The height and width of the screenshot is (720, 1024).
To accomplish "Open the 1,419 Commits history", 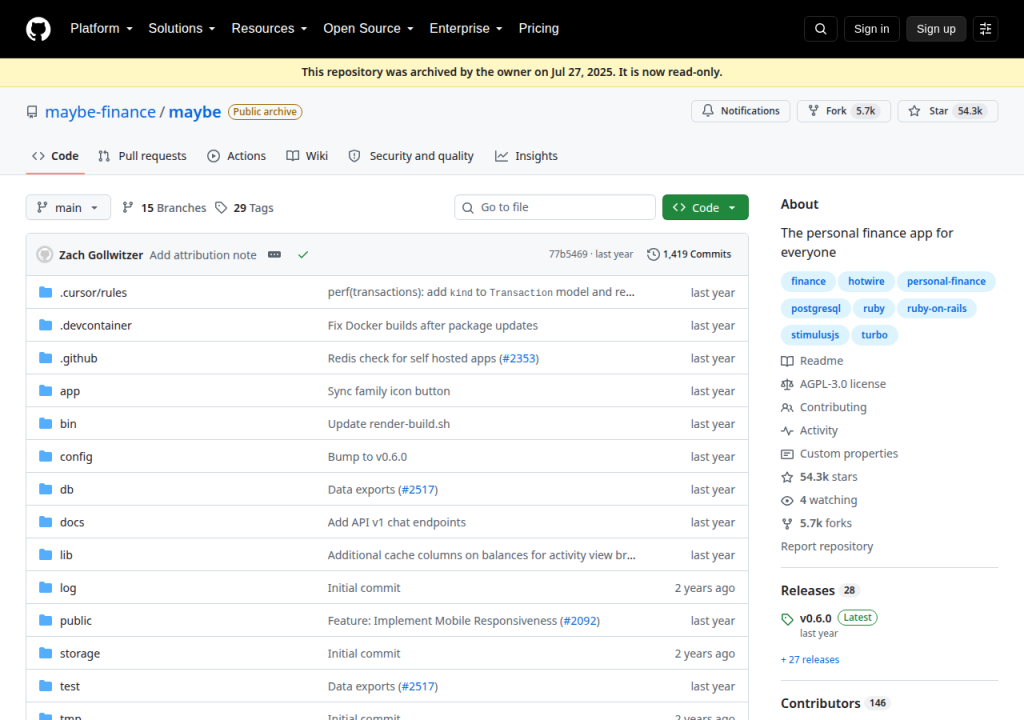I will point(689,254).
